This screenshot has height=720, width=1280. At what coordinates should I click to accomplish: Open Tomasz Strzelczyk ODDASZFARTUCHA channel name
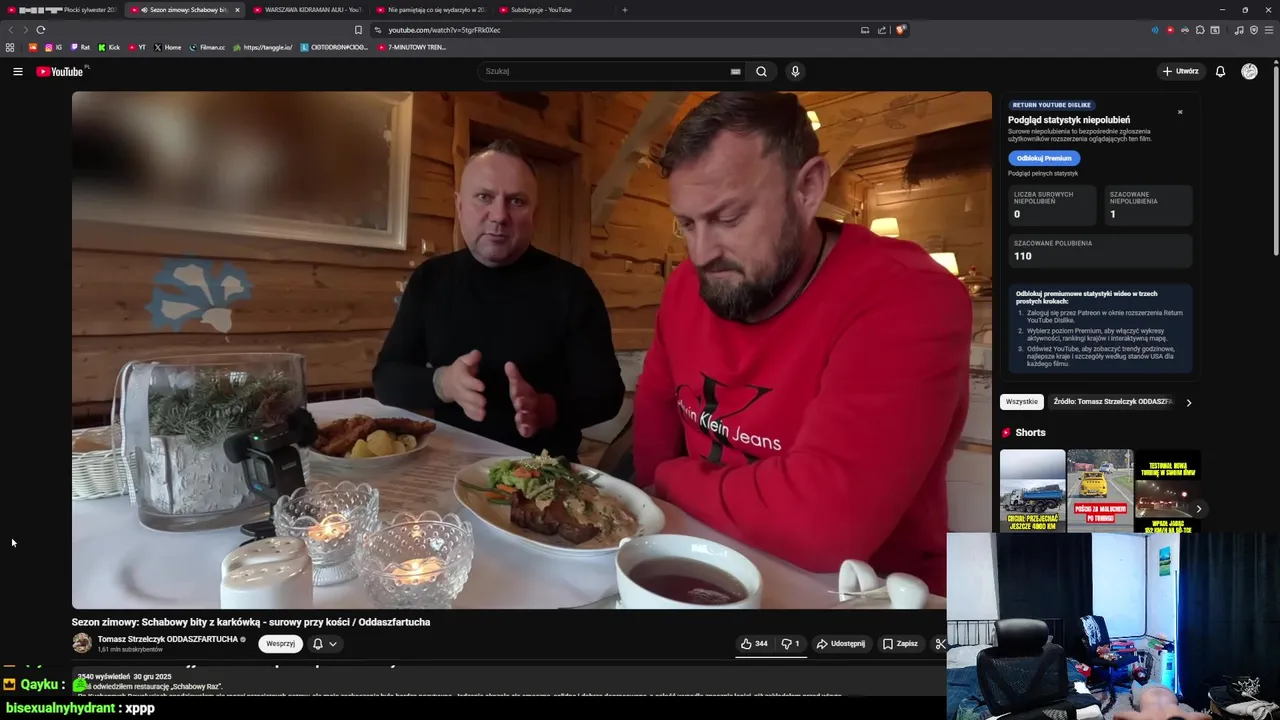click(168, 639)
